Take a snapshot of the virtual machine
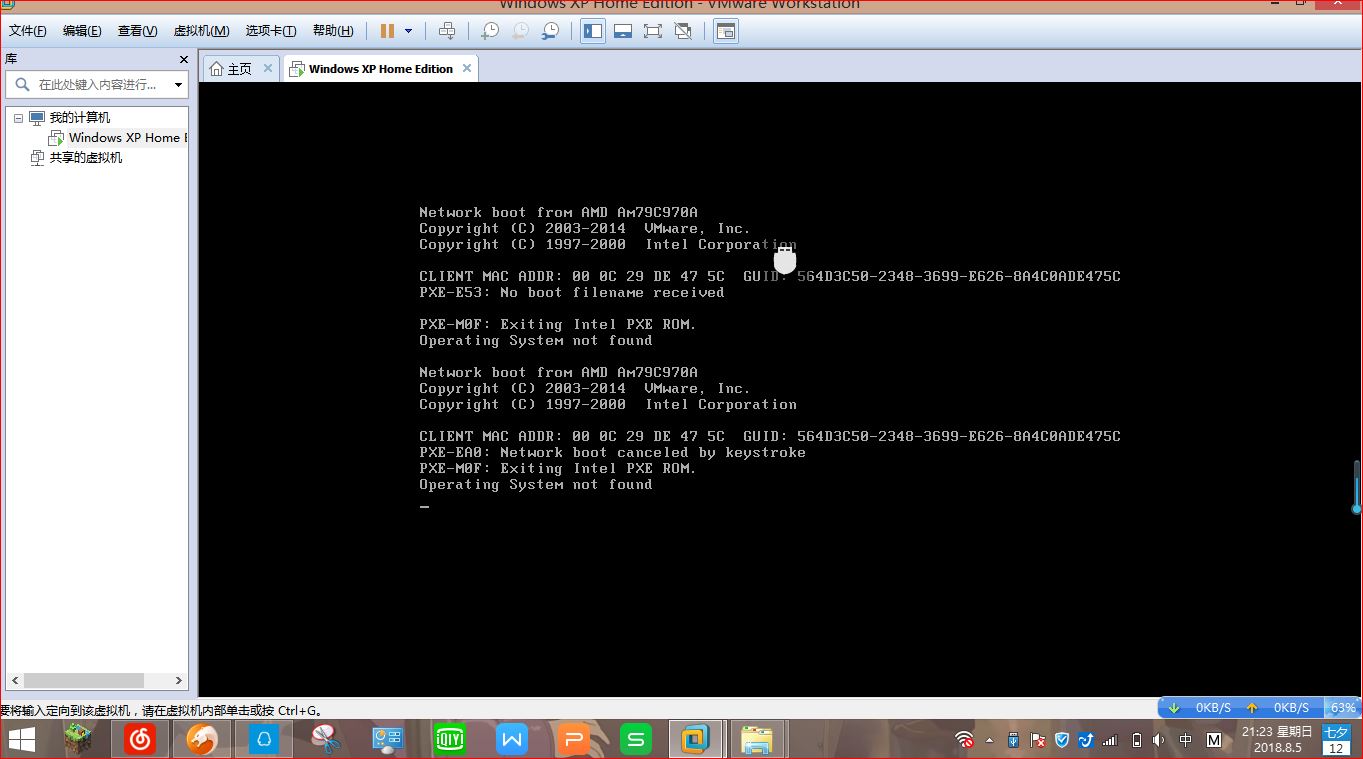This screenshot has width=1363, height=759. (x=490, y=31)
